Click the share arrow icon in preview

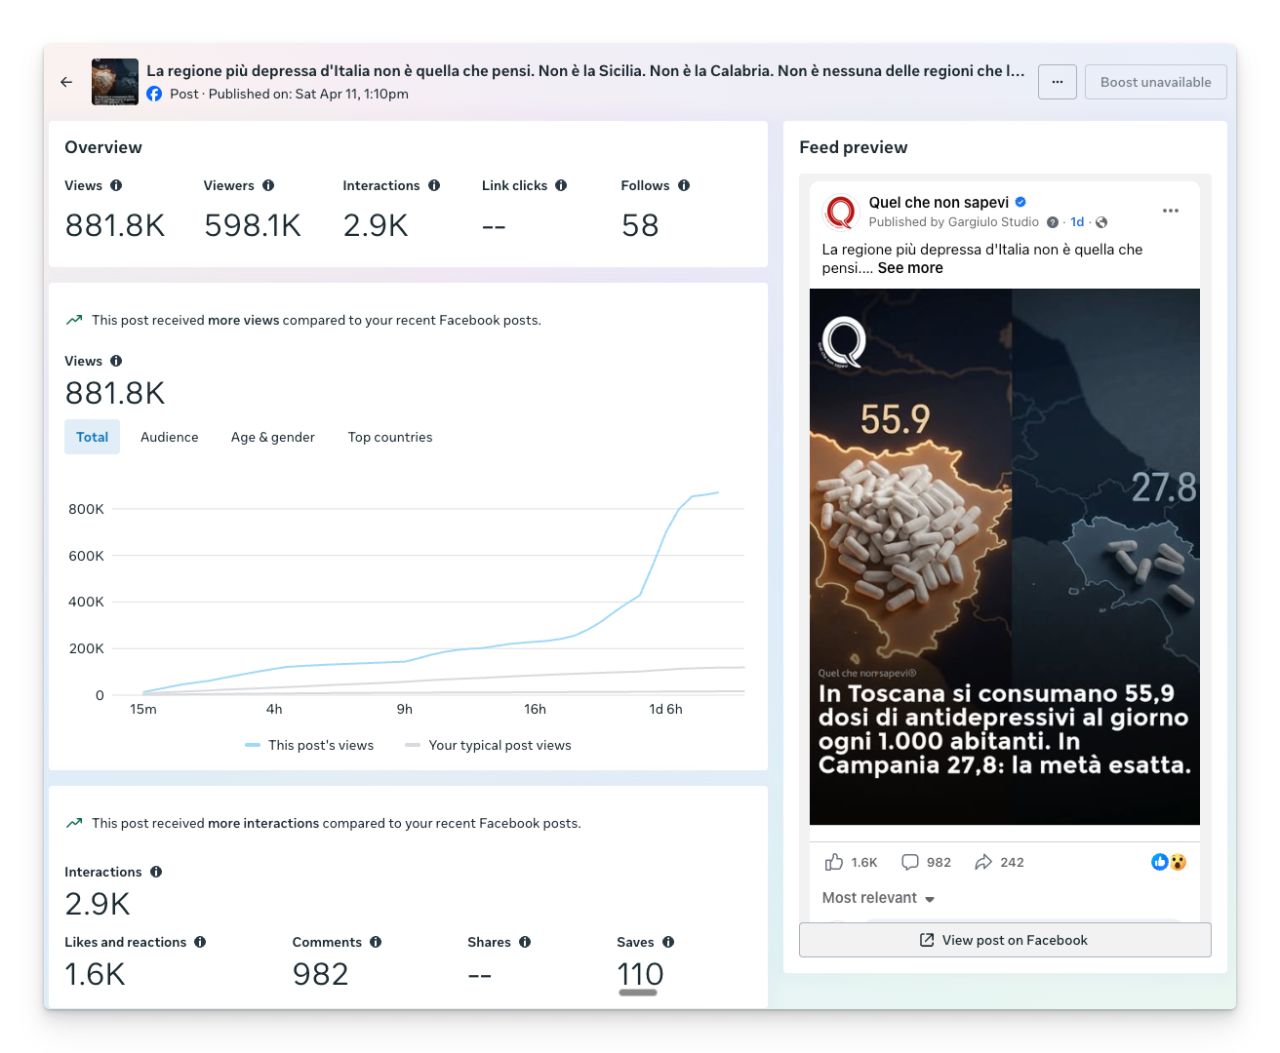[x=984, y=862]
